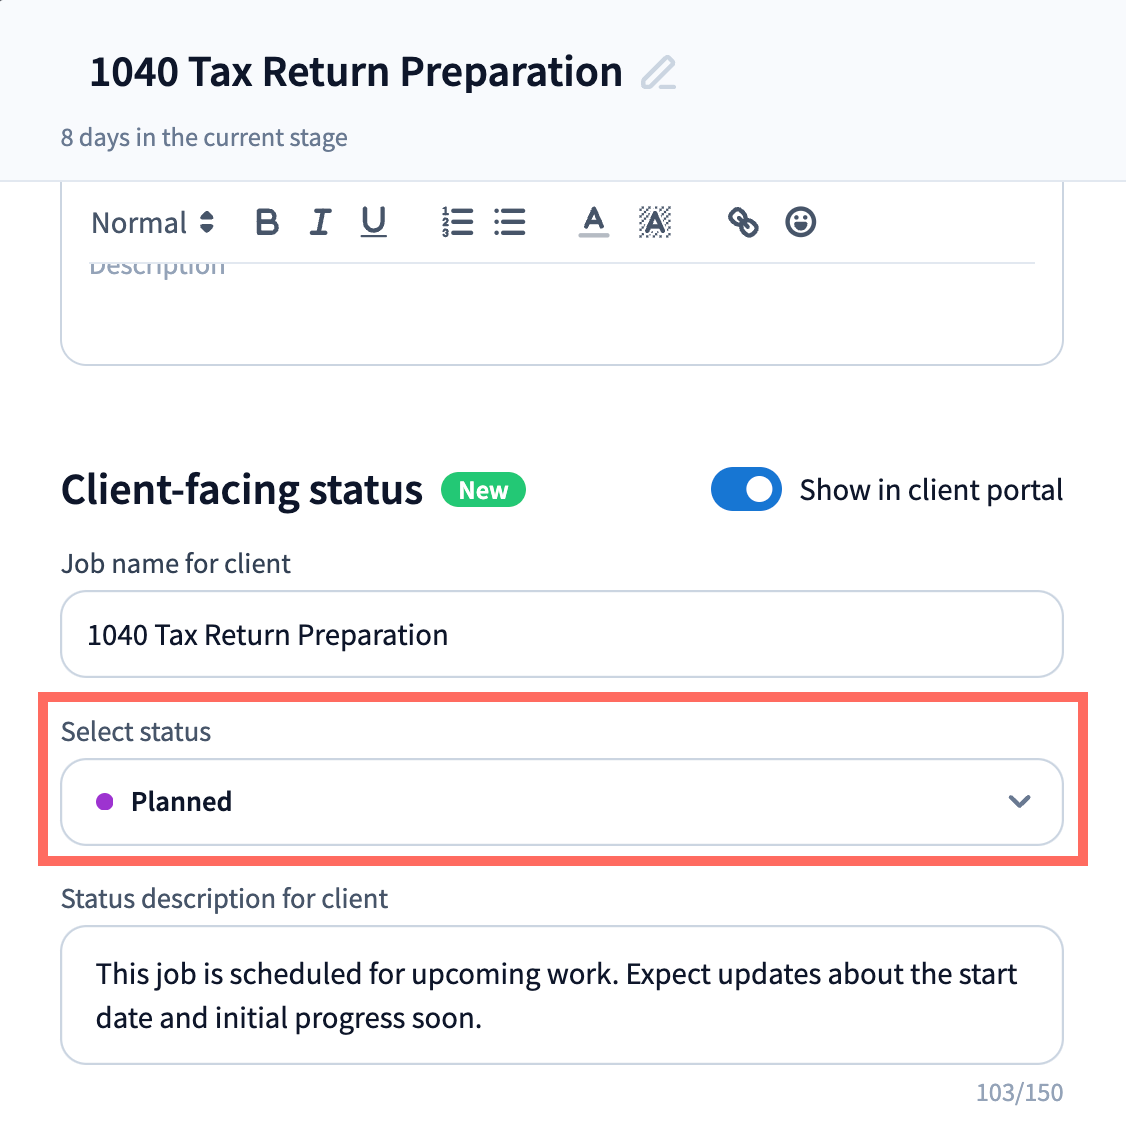
Task: Open the Select status dropdown
Action: coord(561,802)
